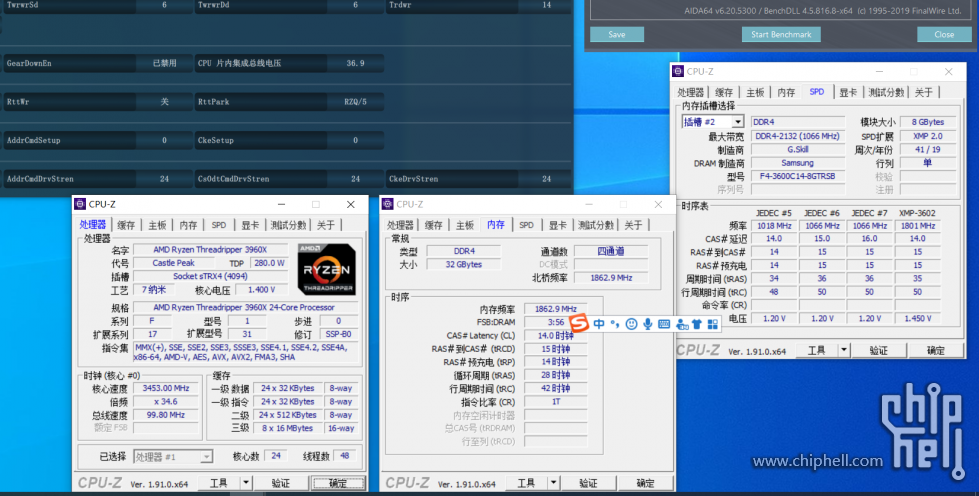Click 验证 in the processor window
Screen dimensions: 979x496
pos(281,483)
